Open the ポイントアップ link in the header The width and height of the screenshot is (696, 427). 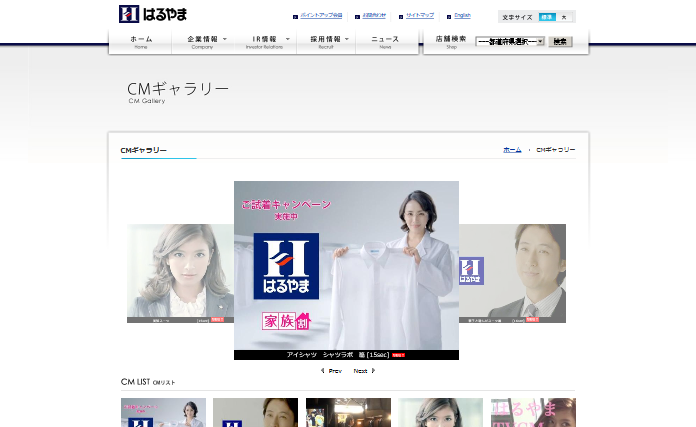(x=321, y=15)
